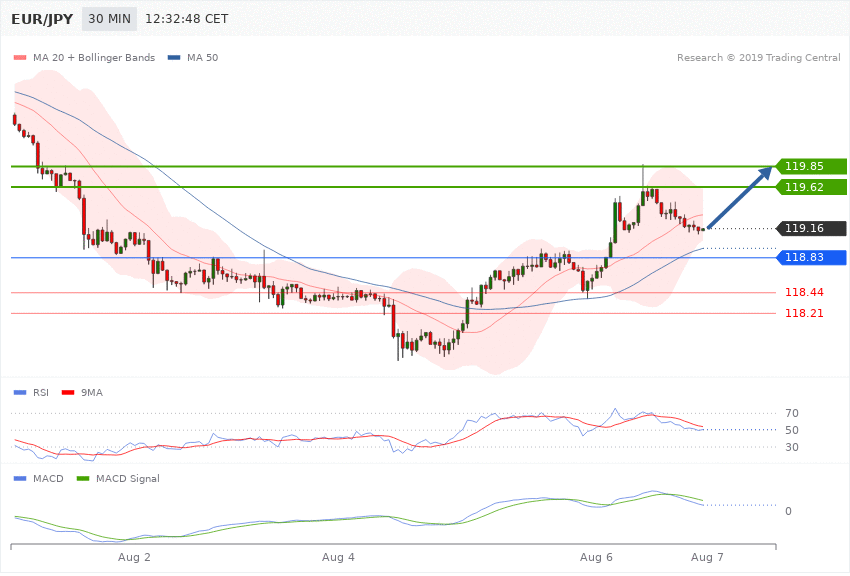The width and height of the screenshot is (850, 576).
Task: Click the Aug 7 date axis label
Action: pyautogui.click(x=707, y=558)
